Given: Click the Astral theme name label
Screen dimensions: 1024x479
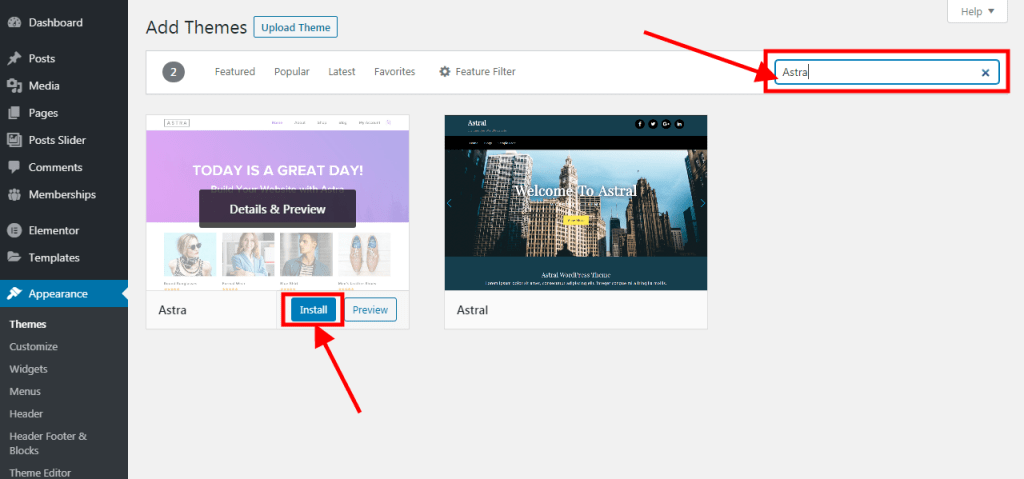Looking at the screenshot, I should click(472, 310).
